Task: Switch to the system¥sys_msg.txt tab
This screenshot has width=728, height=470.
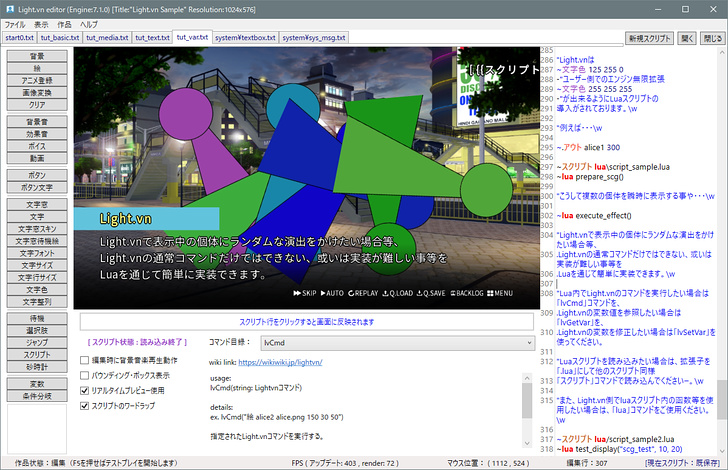Action: coord(314,38)
